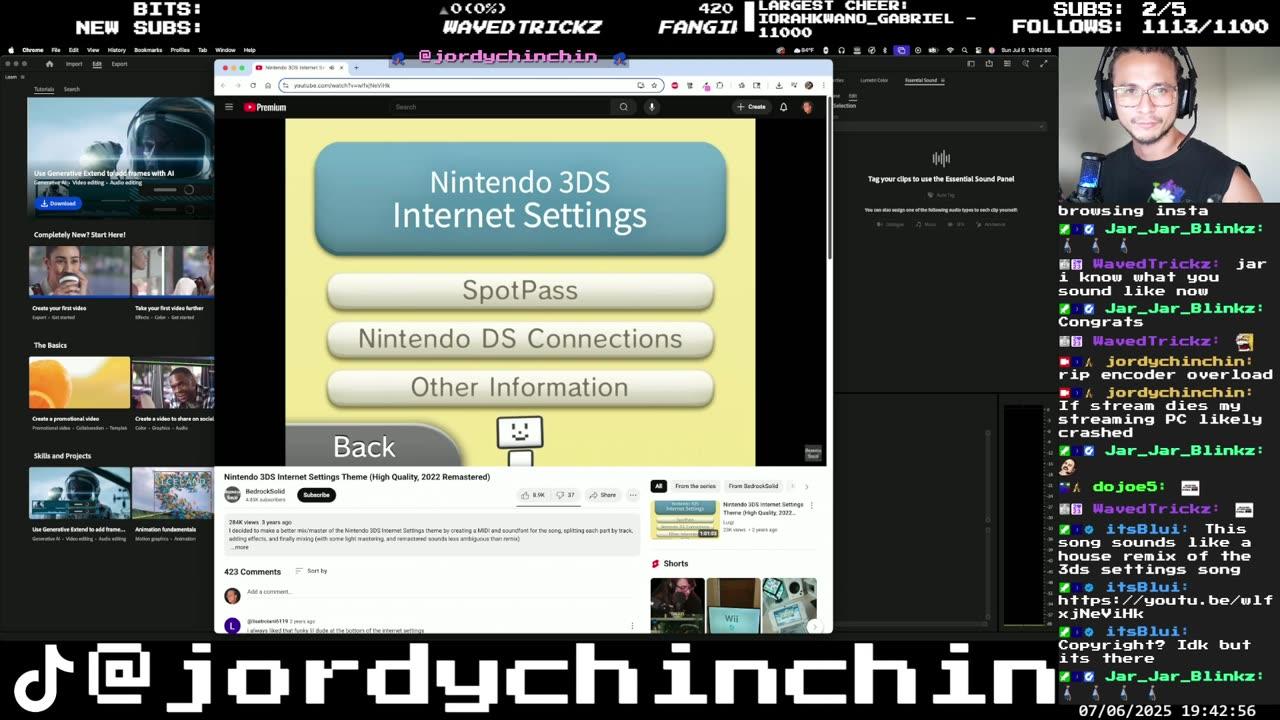
Task: Open more actions beside Share
Action: 632,495
